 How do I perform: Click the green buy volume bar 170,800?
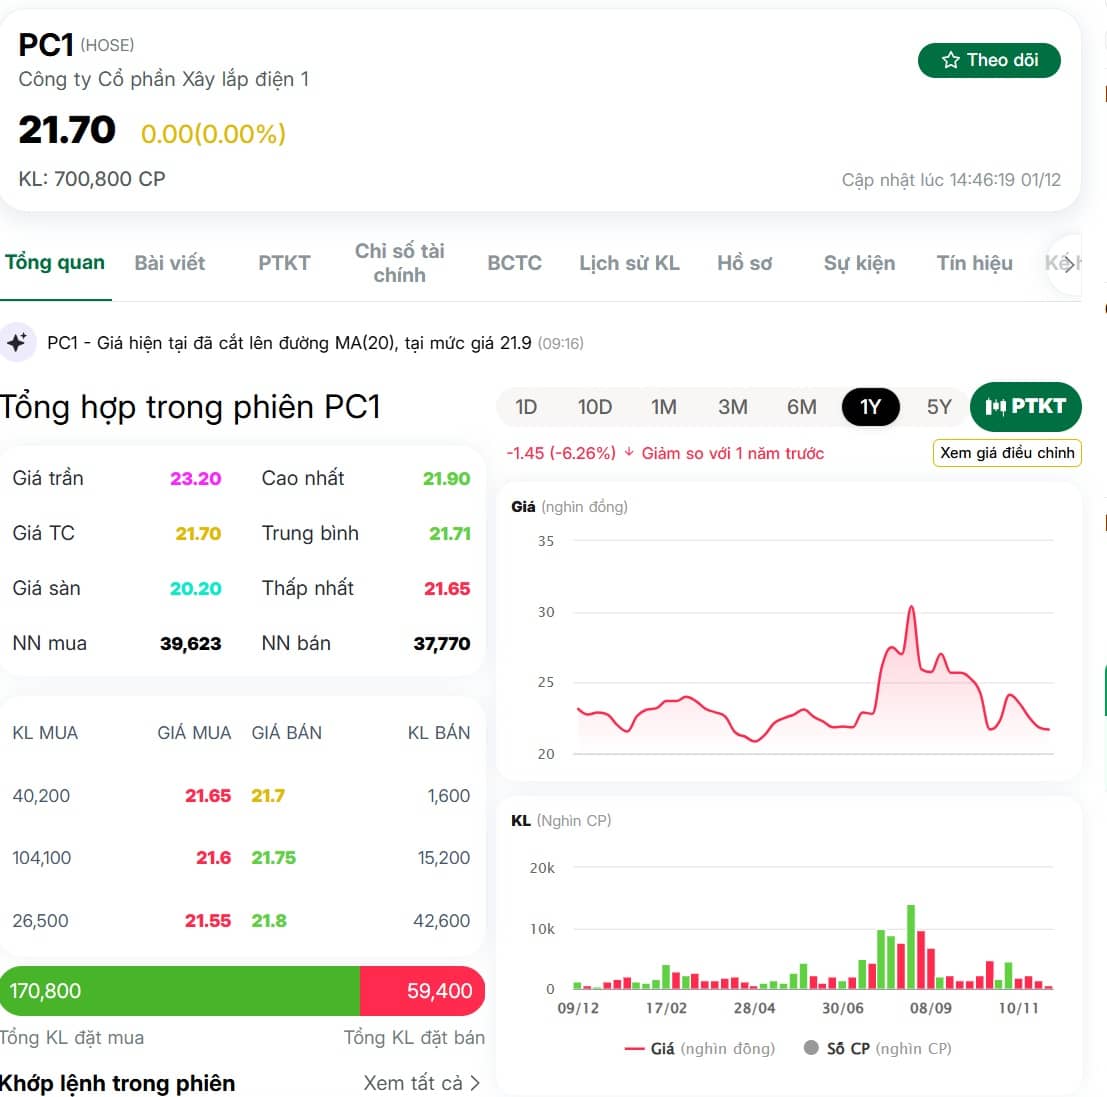coord(180,990)
